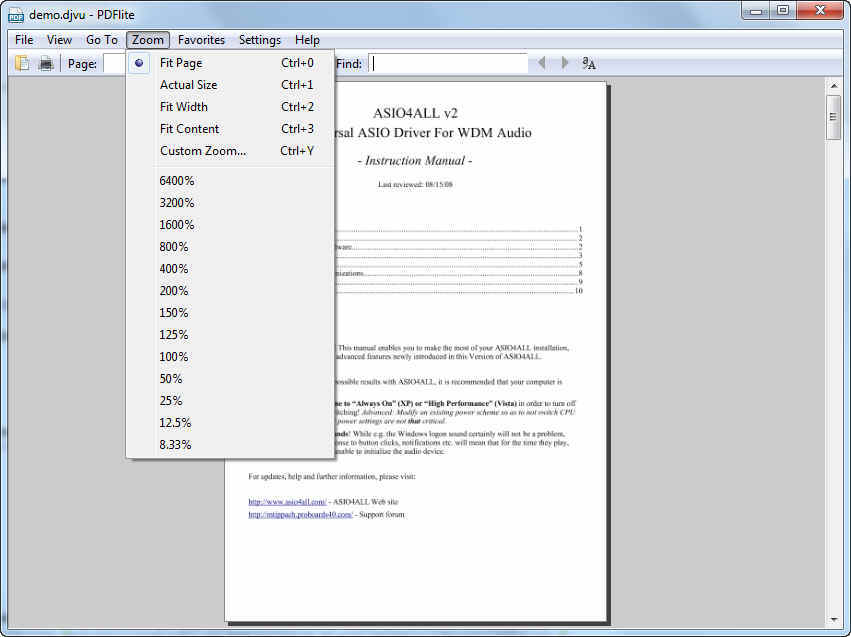Toggle match case search icon
This screenshot has width=851, height=637.
click(x=589, y=63)
